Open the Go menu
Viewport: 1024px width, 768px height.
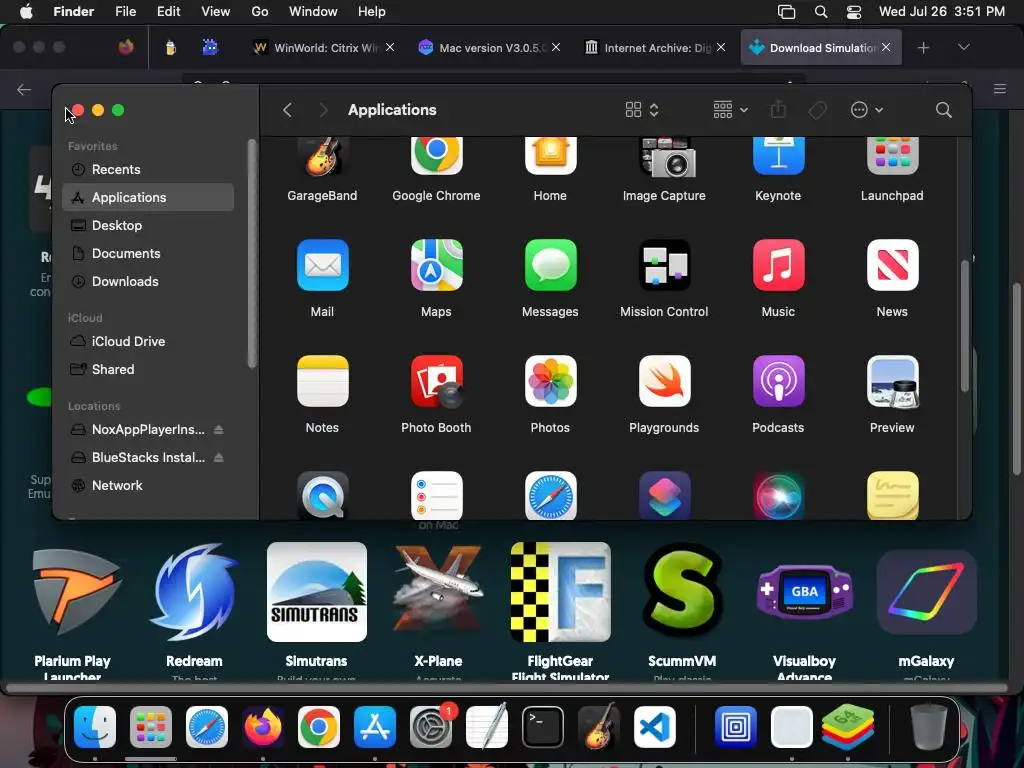[x=259, y=11]
